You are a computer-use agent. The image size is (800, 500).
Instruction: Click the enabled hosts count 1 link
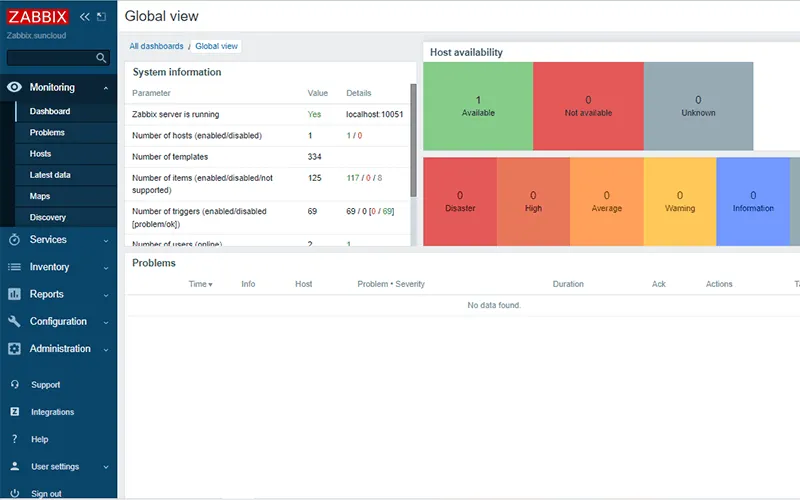click(348, 136)
